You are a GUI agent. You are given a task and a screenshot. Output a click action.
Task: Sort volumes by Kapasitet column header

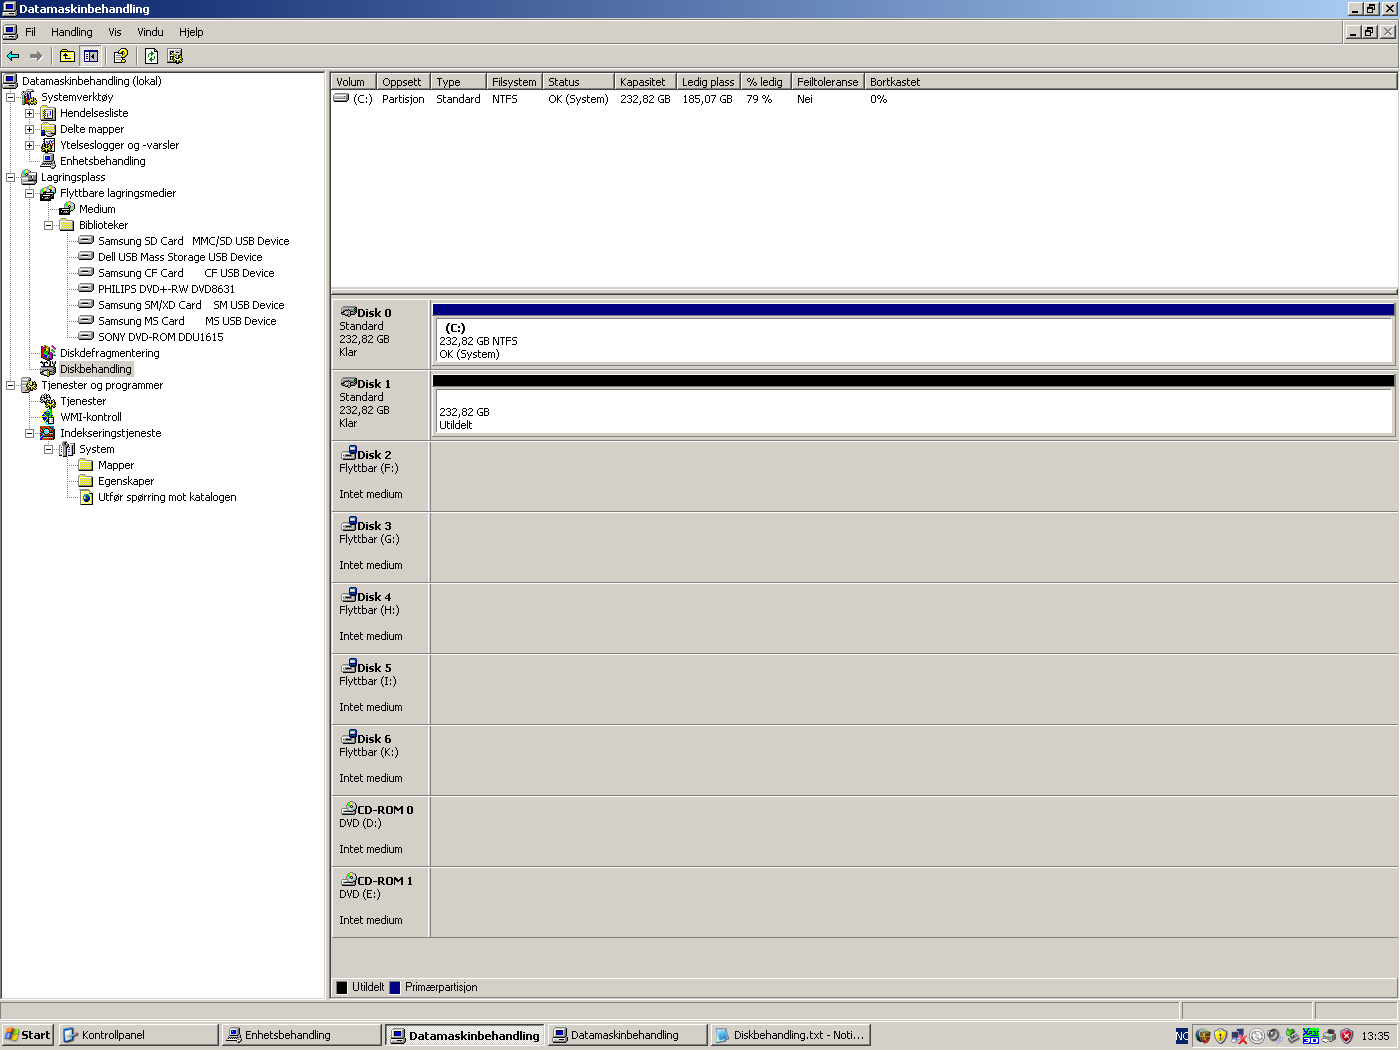point(645,82)
